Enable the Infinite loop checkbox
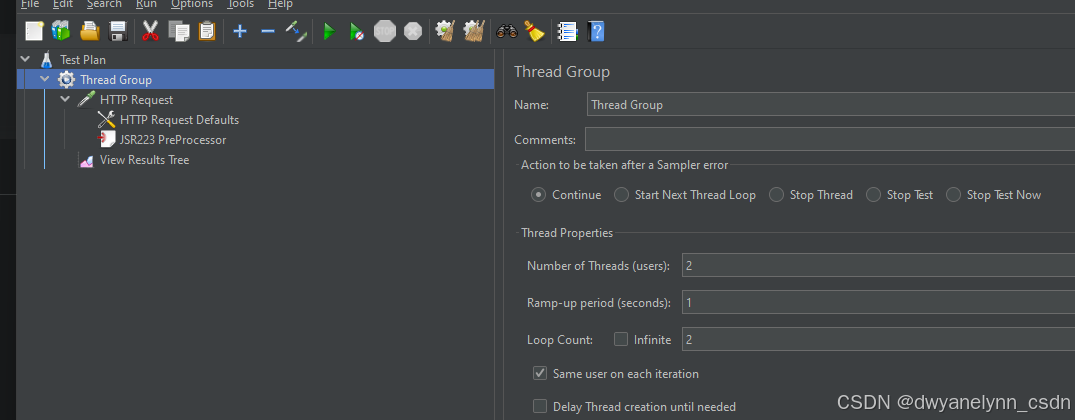The height and width of the screenshot is (420, 1075). (620, 338)
